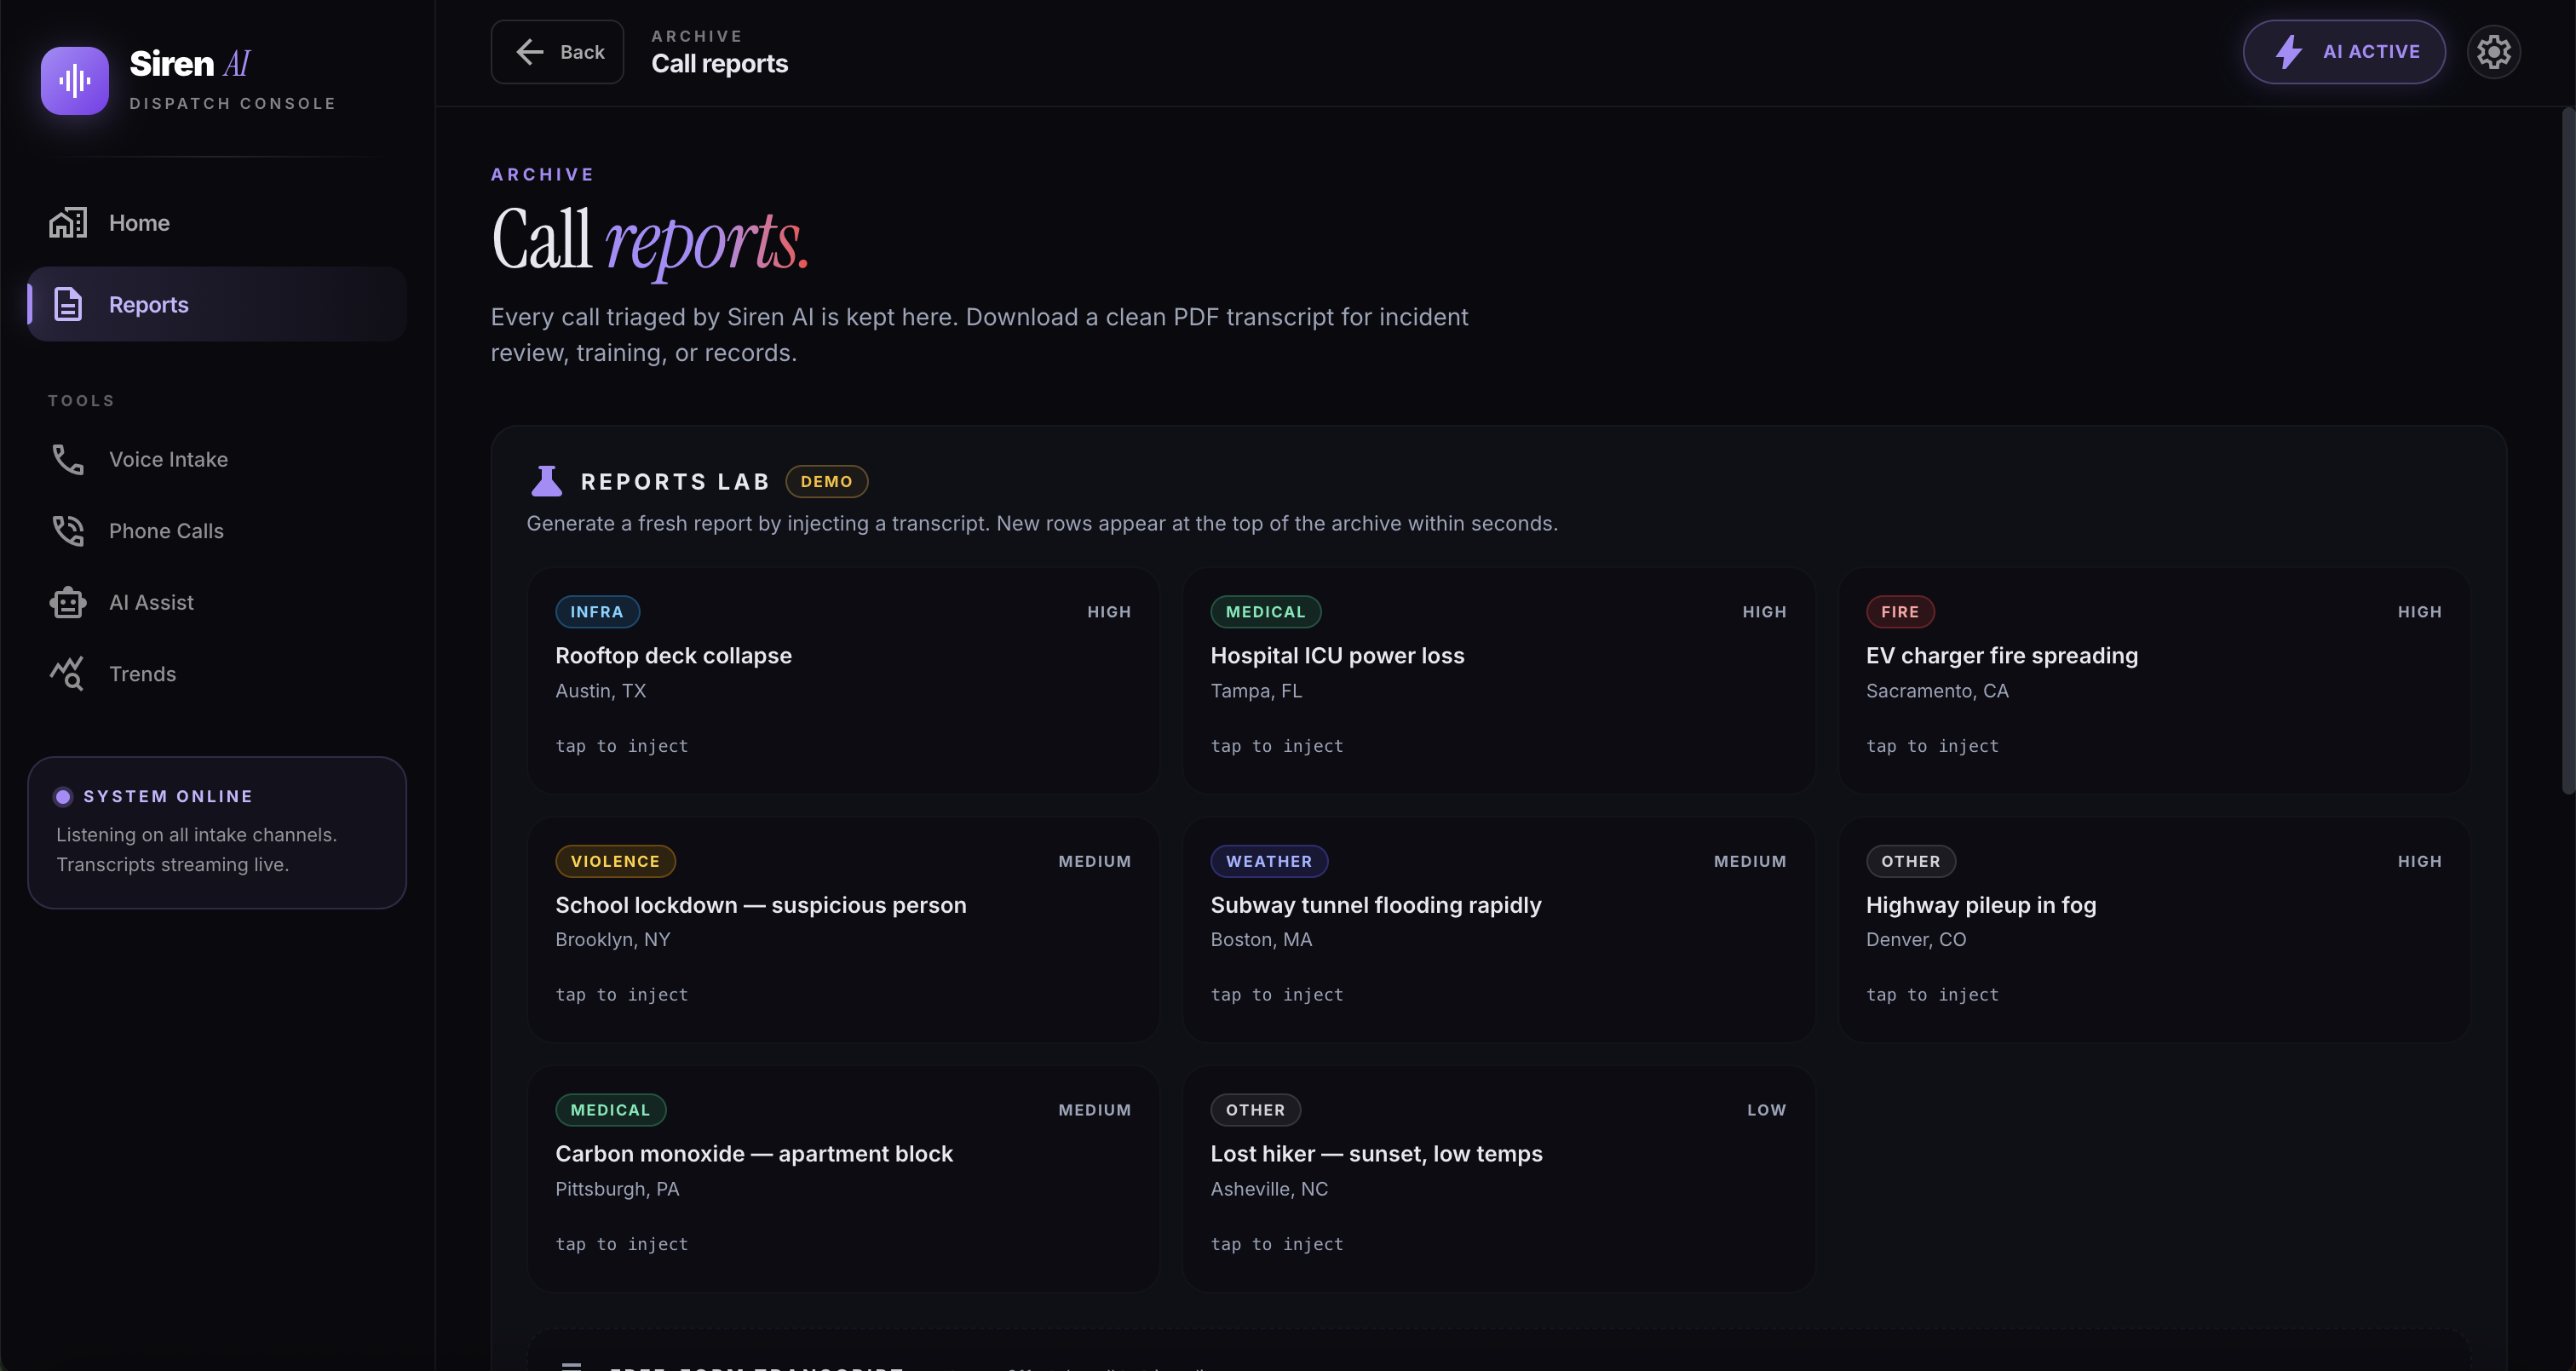Screen dimensions: 2576x1371
Task: Select the Trends menu item
Action: [142, 674]
